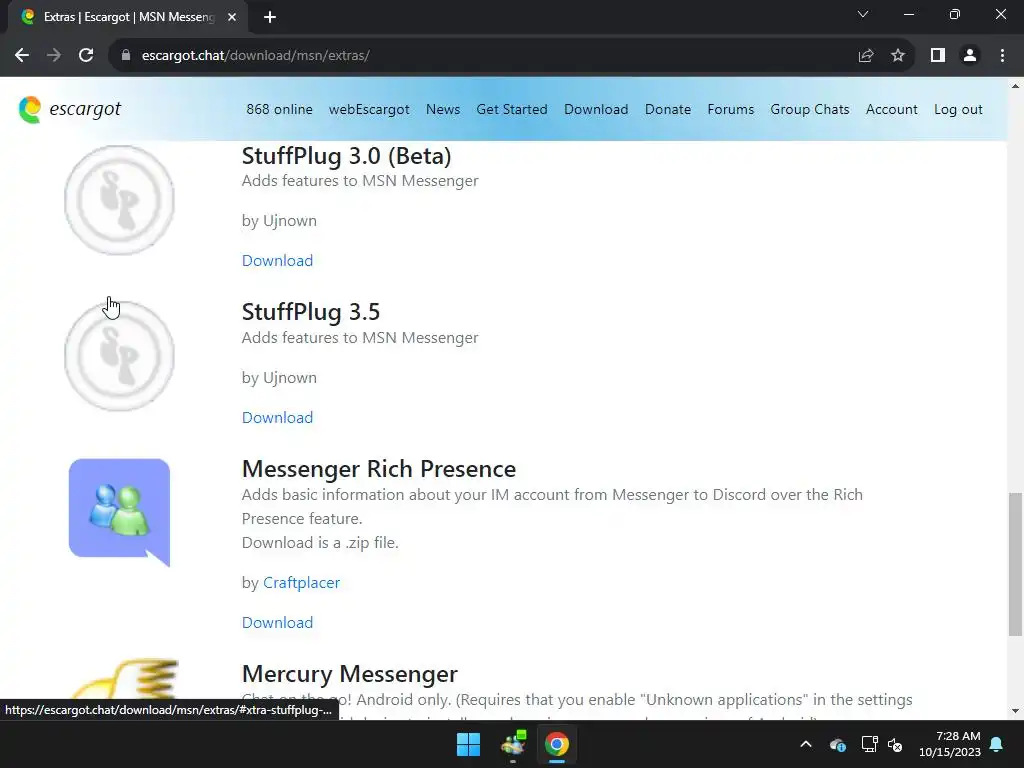Click the scrollbar up arrow

coord(1015,86)
